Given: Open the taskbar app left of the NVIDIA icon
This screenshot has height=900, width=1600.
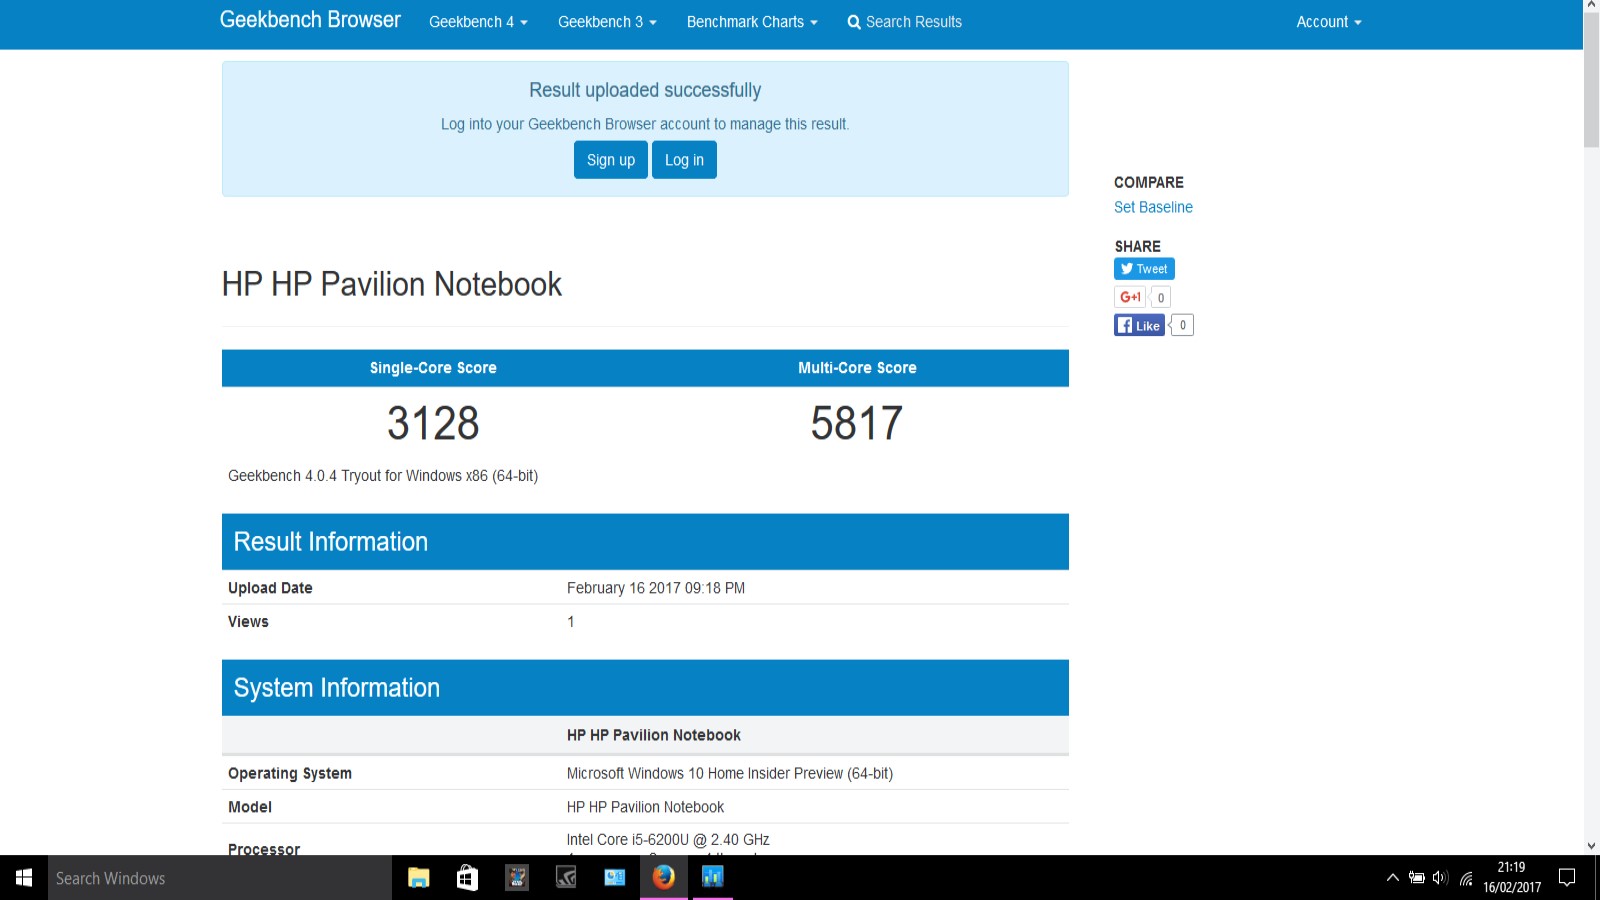Looking at the screenshot, I should pyautogui.click(x=517, y=878).
